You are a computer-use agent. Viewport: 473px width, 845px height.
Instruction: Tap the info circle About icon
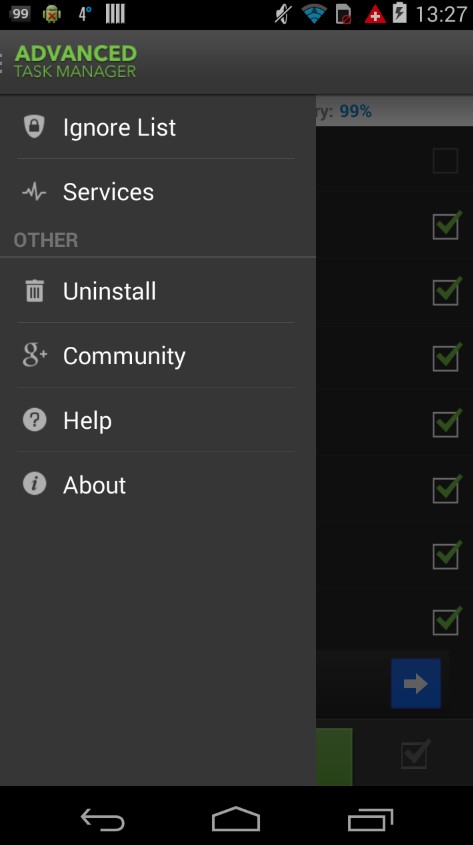[34, 484]
